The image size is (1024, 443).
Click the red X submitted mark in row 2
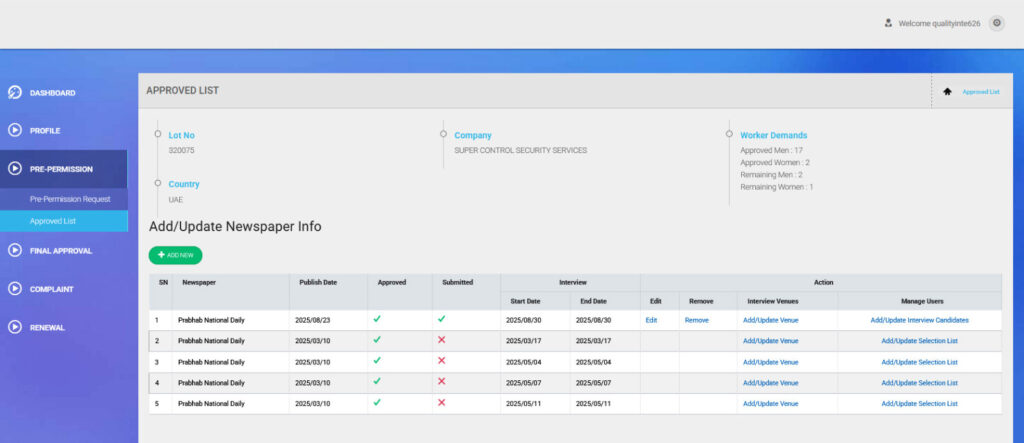(x=441, y=341)
